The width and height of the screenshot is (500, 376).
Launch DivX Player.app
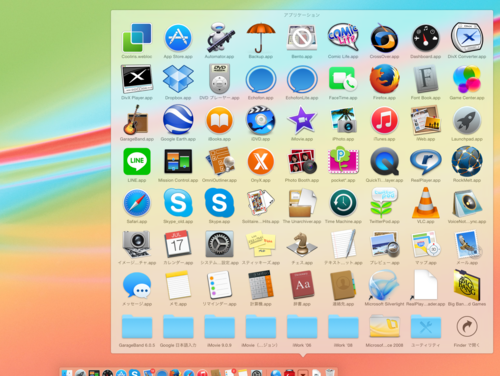pos(137,79)
